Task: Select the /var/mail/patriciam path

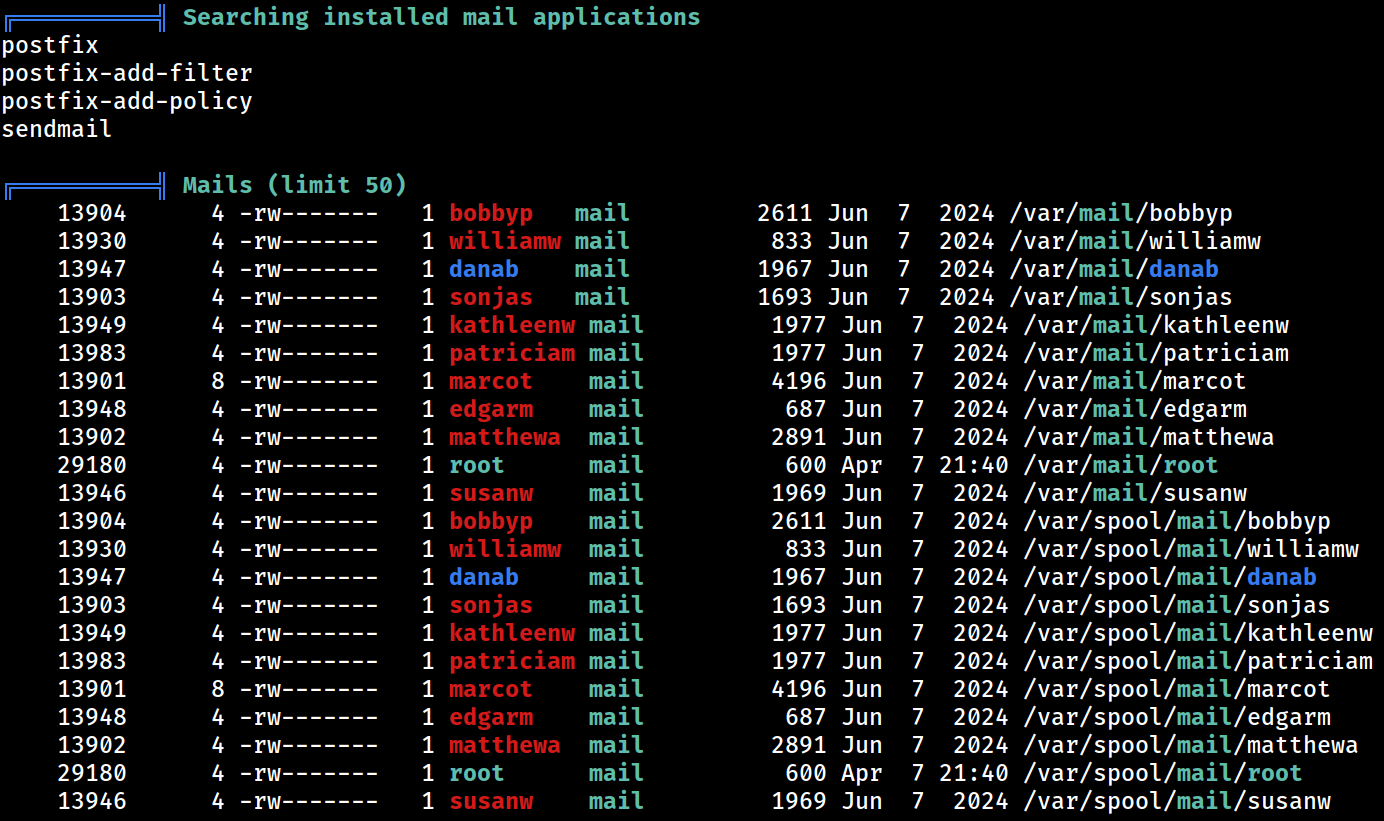Action: 1156,353
